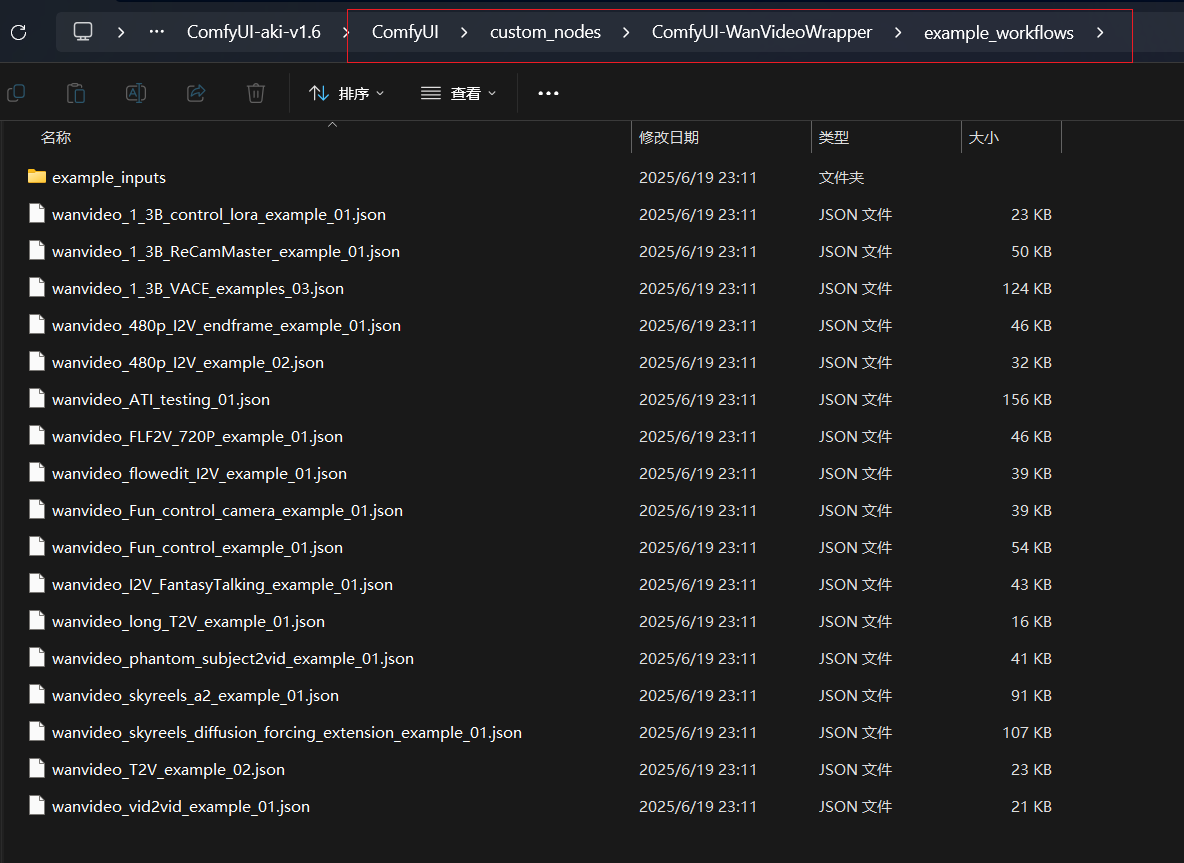The width and height of the screenshot is (1184, 863).
Task: Select wanvideo_Fun_control_example_01.json
Action: [197, 547]
